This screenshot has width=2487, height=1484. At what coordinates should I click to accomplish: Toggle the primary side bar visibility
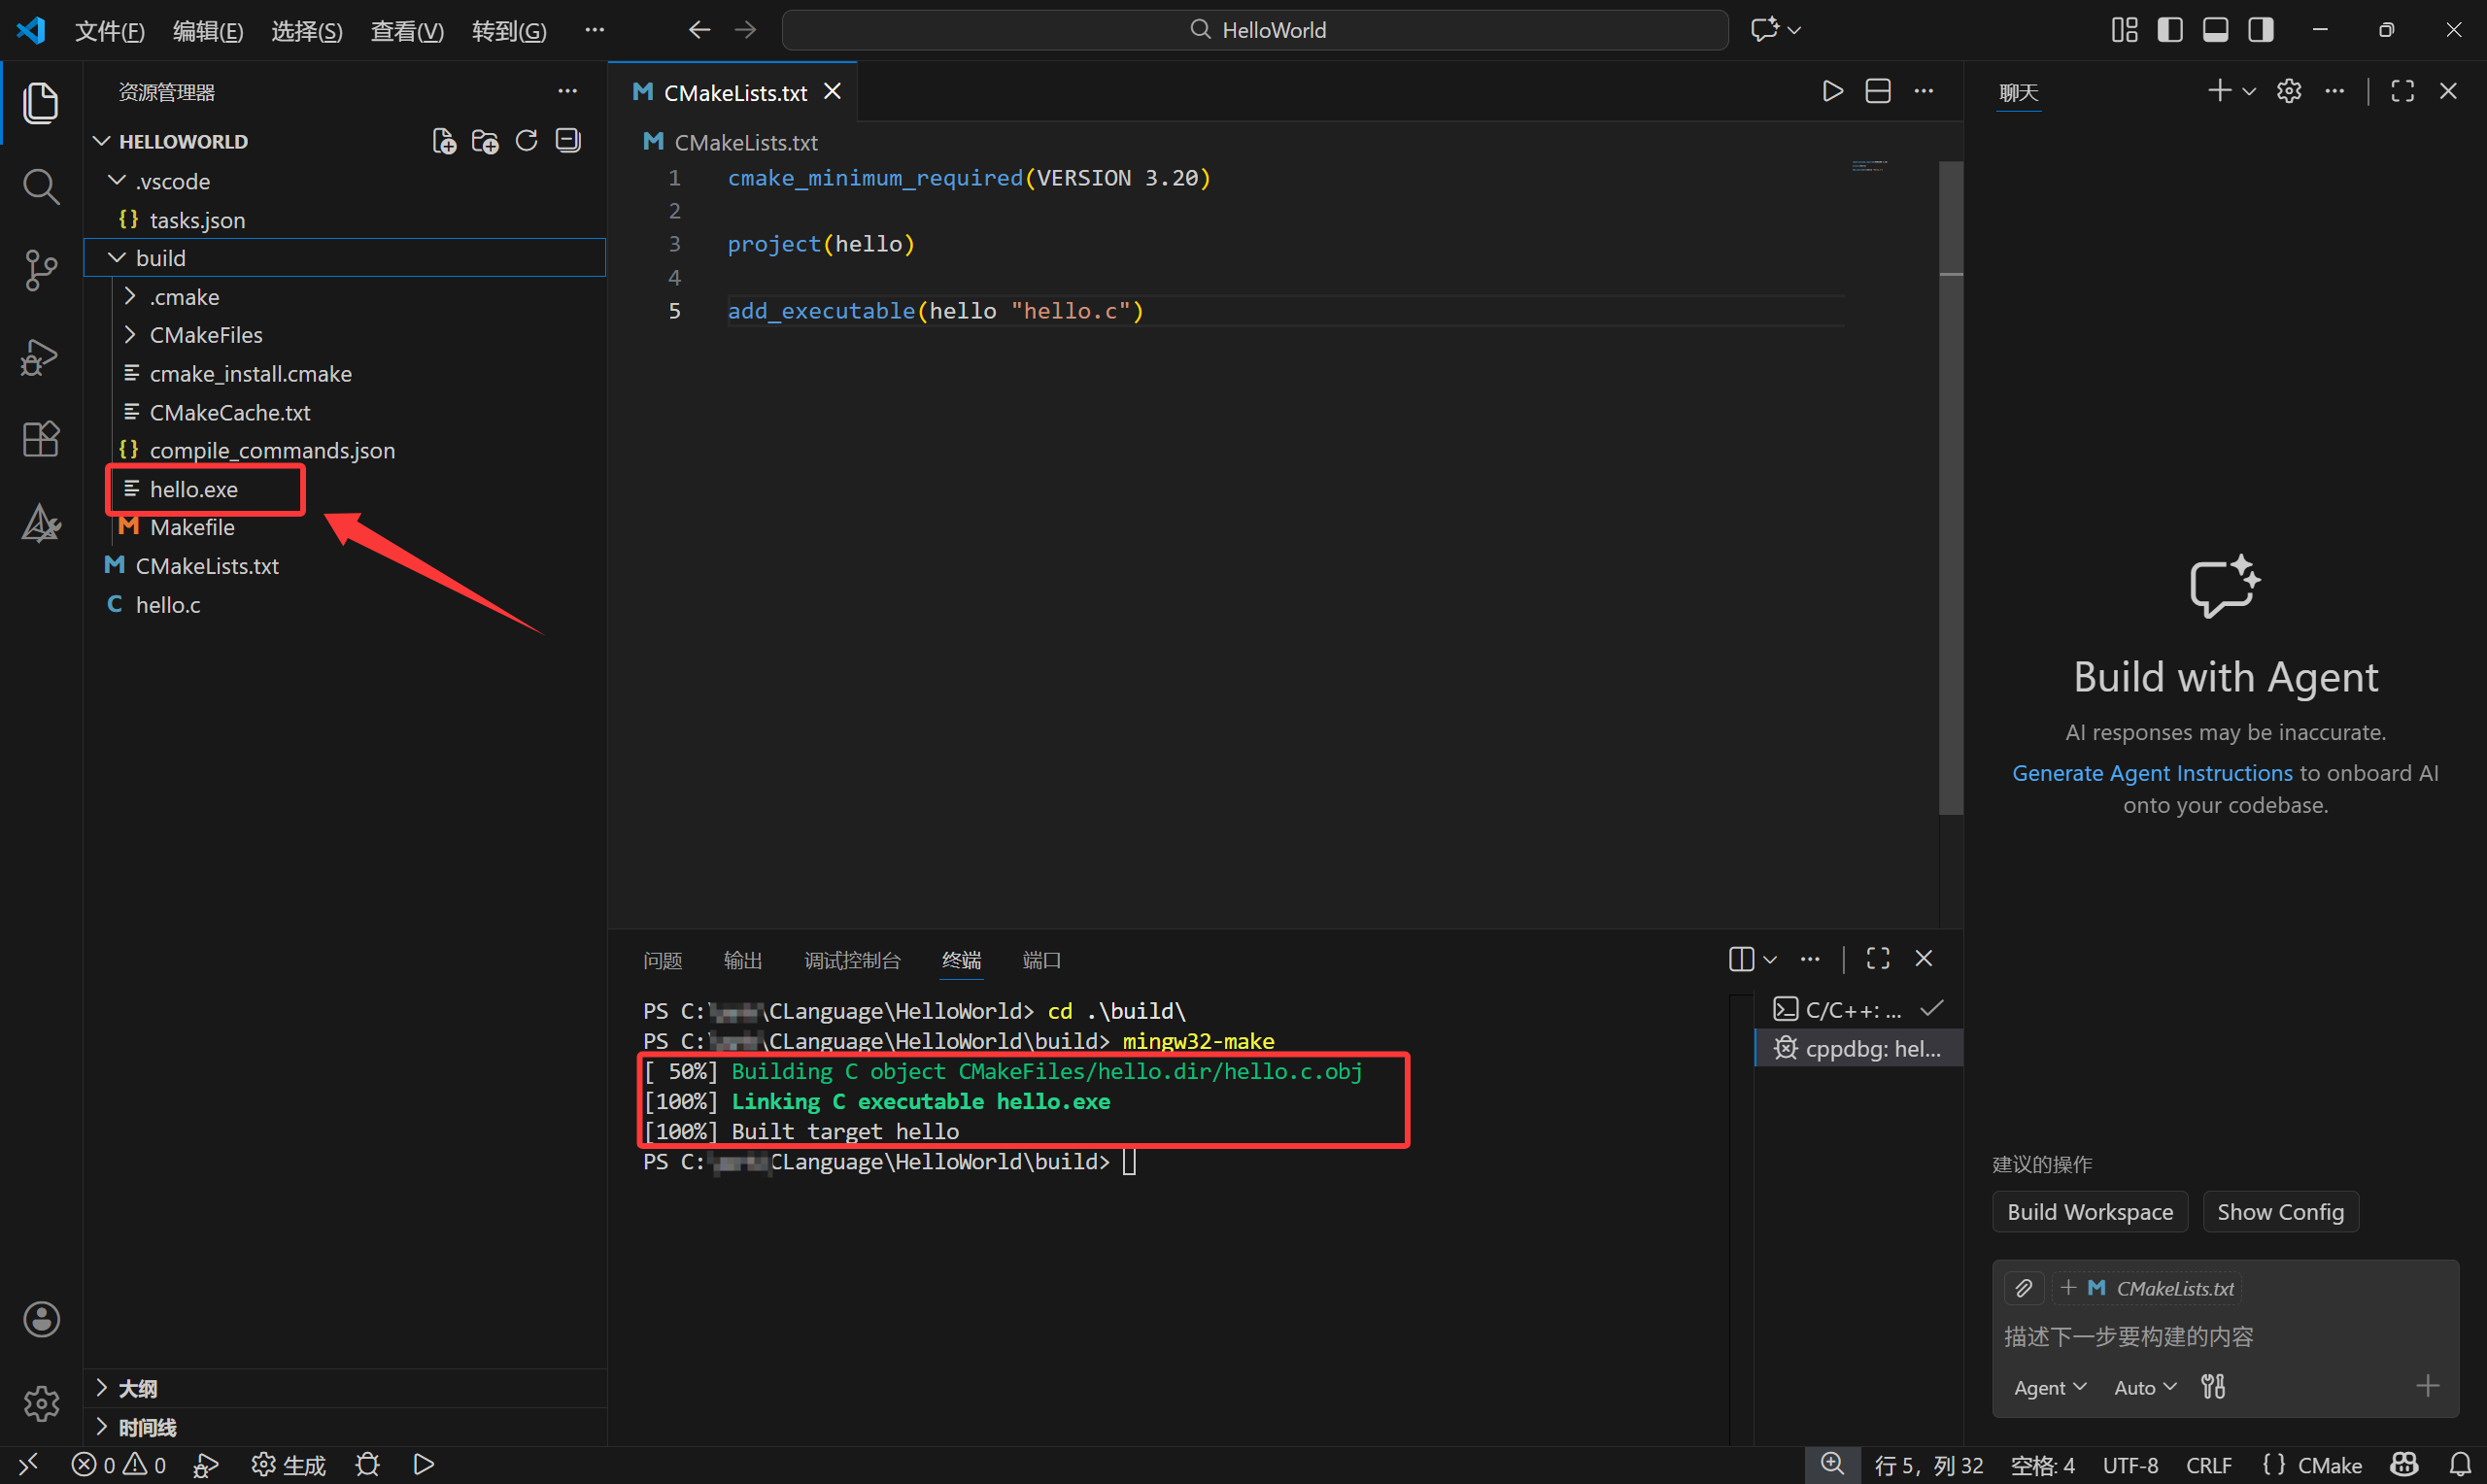tap(2170, 30)
